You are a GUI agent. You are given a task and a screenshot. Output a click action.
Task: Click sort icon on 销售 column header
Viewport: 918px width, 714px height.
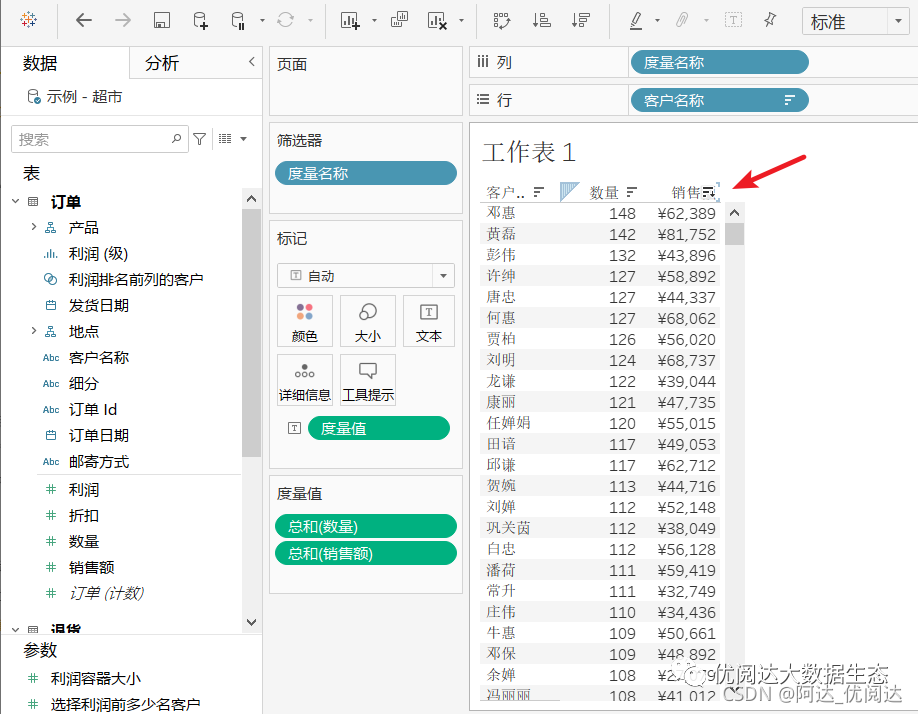point(709,192)
